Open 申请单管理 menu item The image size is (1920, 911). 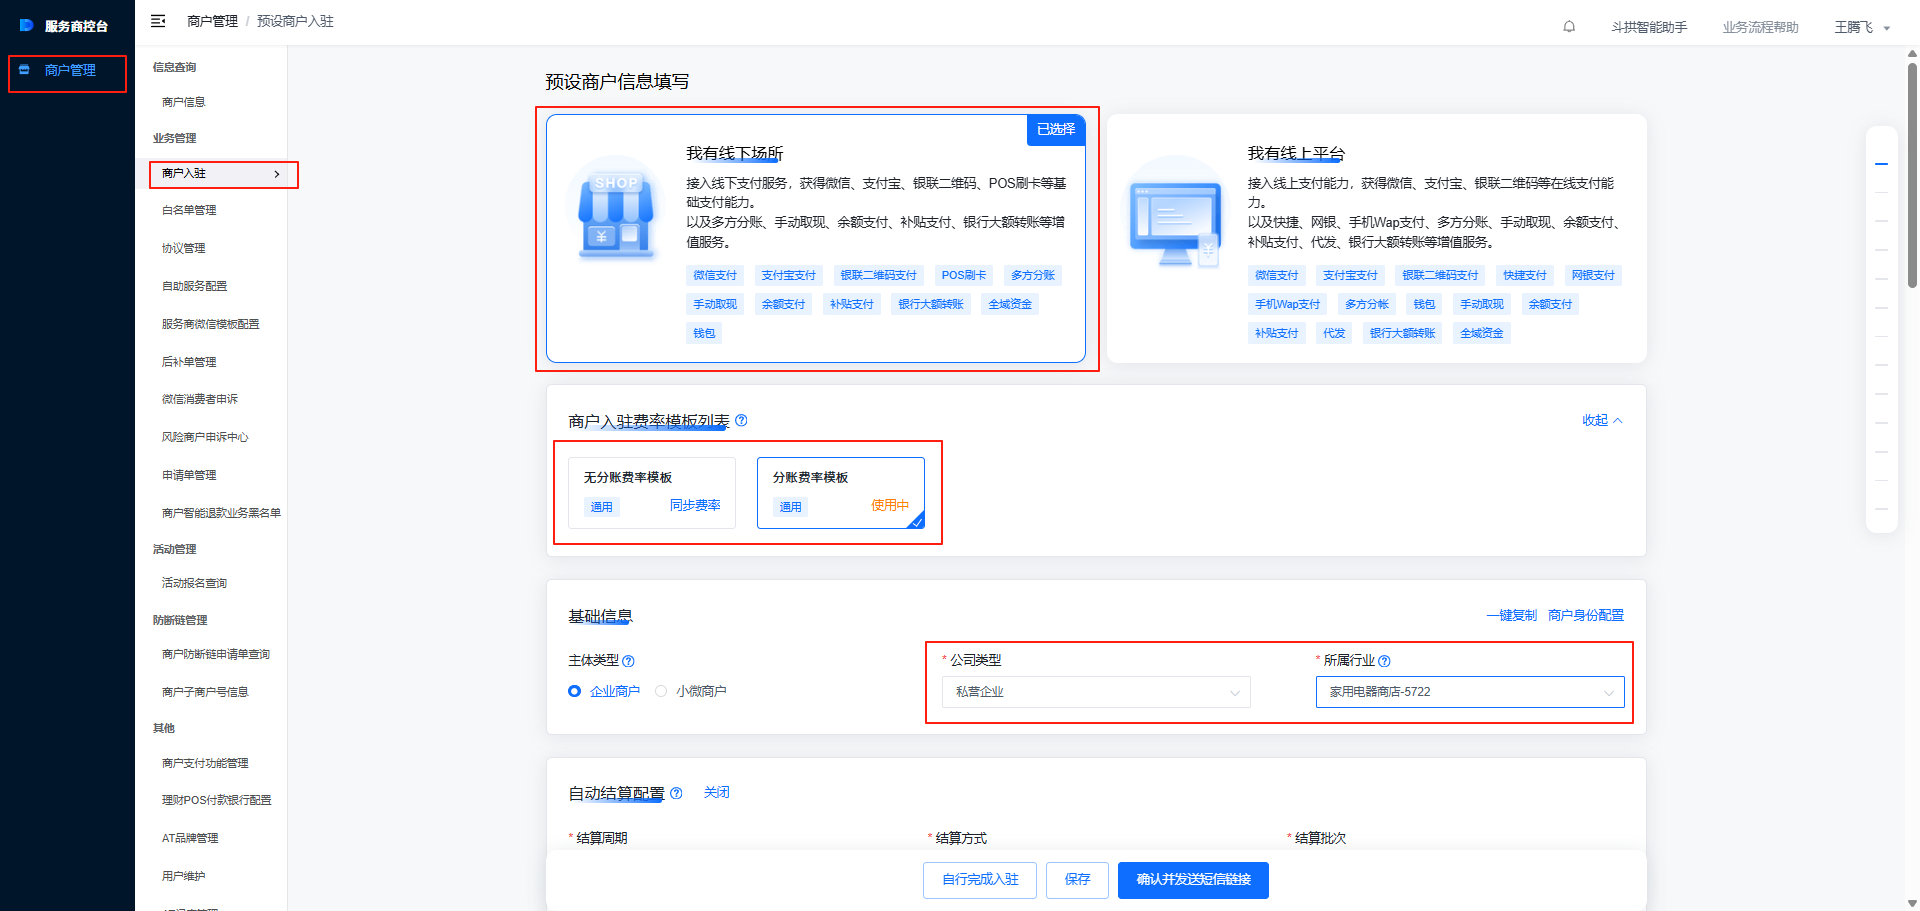[189, 475]
